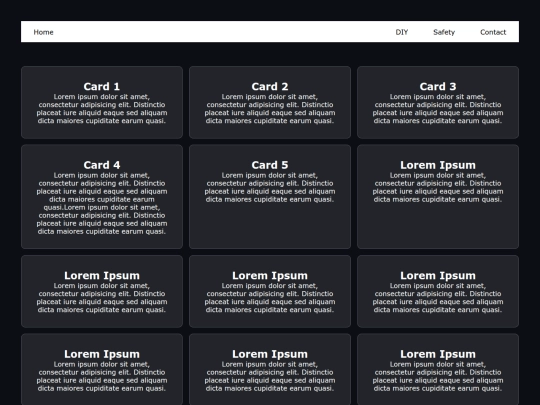Select the long paragraph inside Card 4

pos(102,204)
